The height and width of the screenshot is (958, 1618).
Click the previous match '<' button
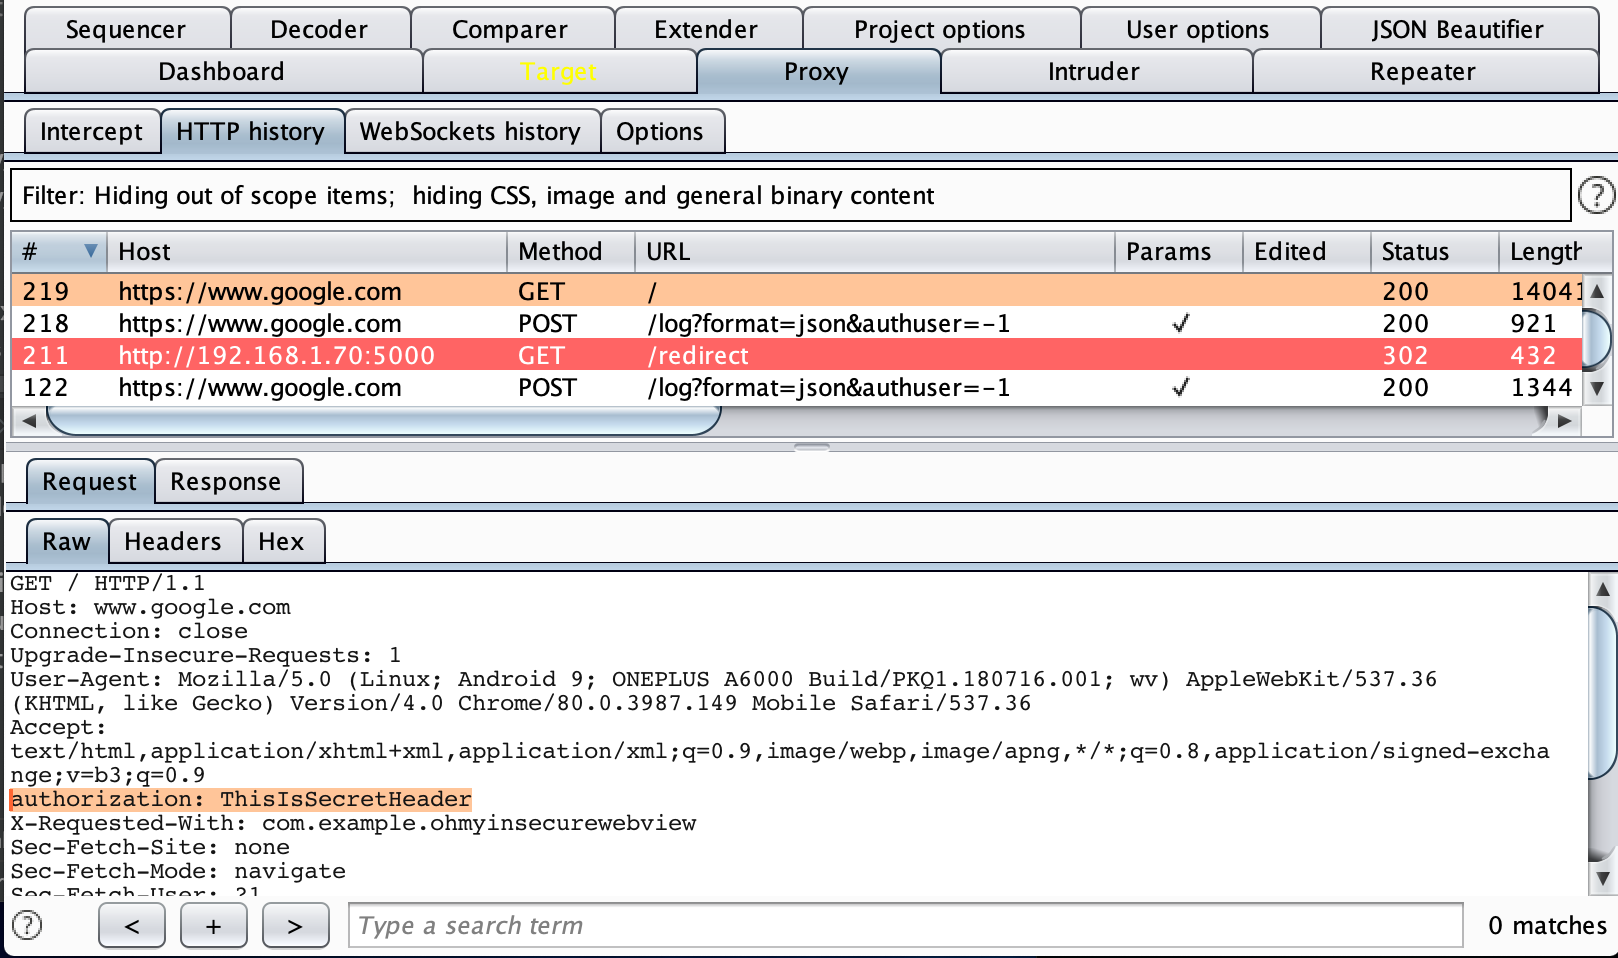click(132, 925)
